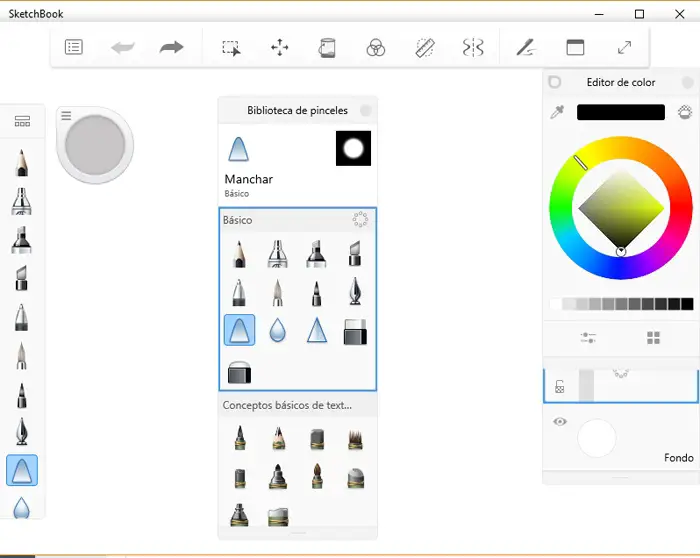The height and width of the screenshot is (558, 700).
Task: Click the fullscreen expand arrows icon
Action: (x=624, y=47)
